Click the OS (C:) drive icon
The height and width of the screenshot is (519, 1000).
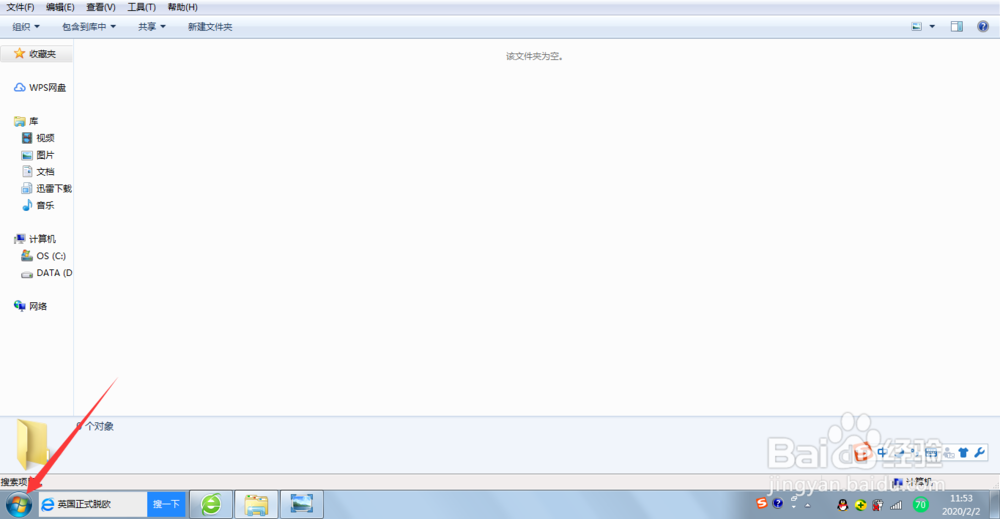27,256
